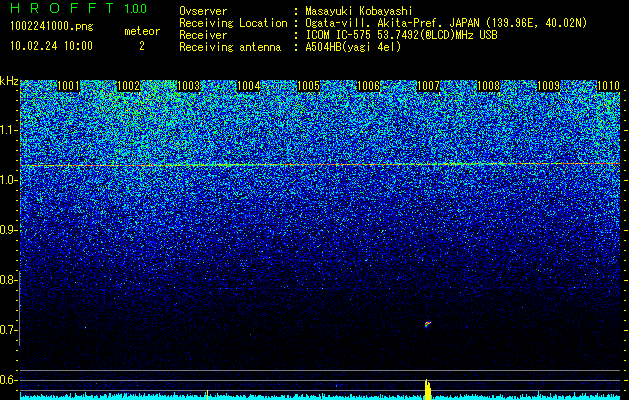Click the date text 10.02.24 10:00
The image size is (629, 400).
51,46
